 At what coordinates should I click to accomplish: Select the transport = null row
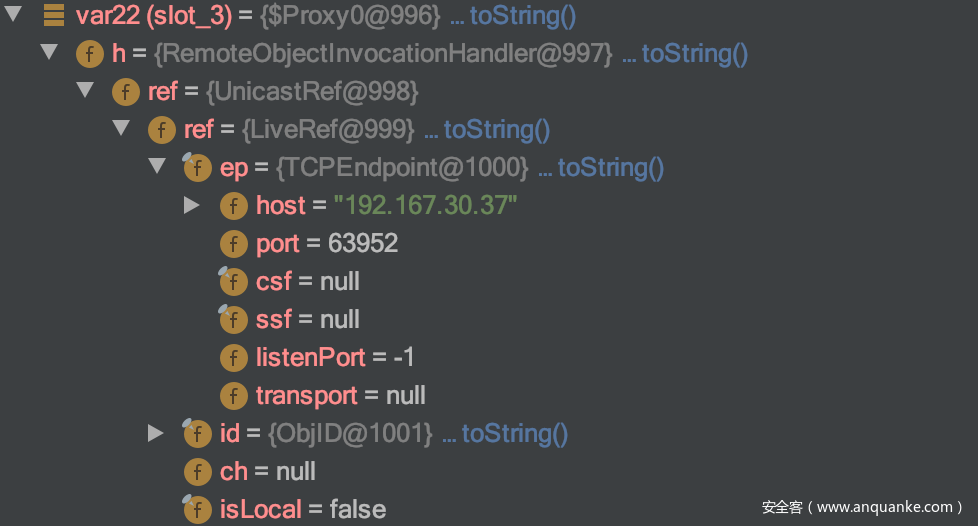(x=340, y=396)
